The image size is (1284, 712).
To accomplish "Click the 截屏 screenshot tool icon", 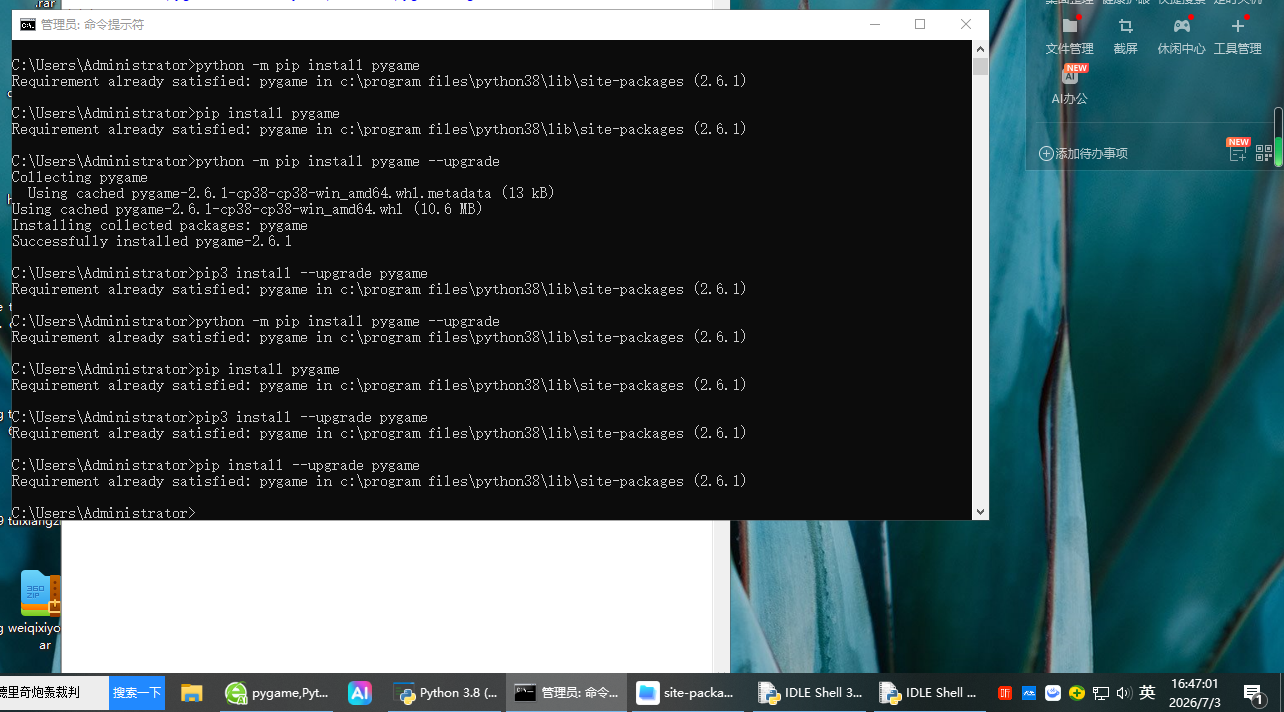I will pyautogui.click(x=1125, y=35).
